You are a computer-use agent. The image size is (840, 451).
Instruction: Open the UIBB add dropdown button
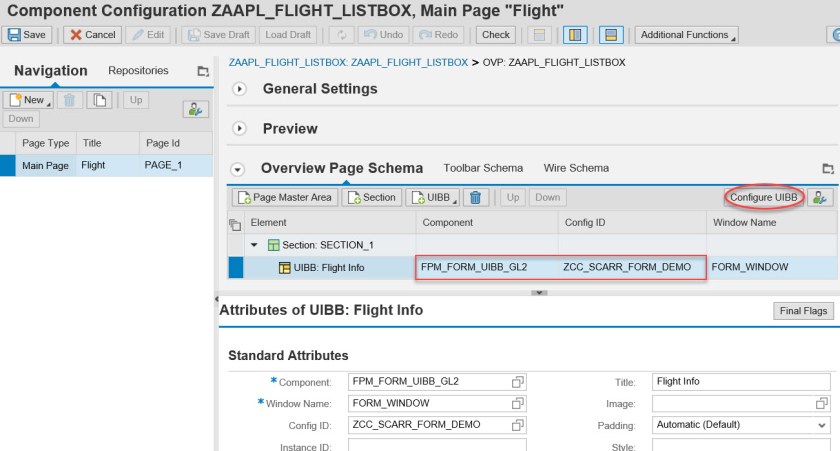(x=433, y=198)
